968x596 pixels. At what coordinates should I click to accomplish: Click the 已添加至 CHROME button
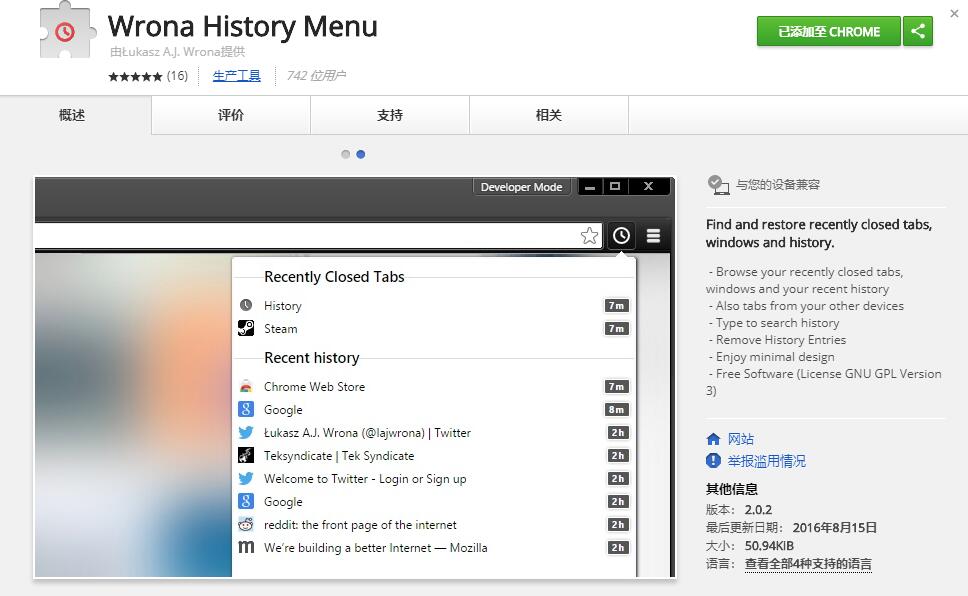(828, 31)
